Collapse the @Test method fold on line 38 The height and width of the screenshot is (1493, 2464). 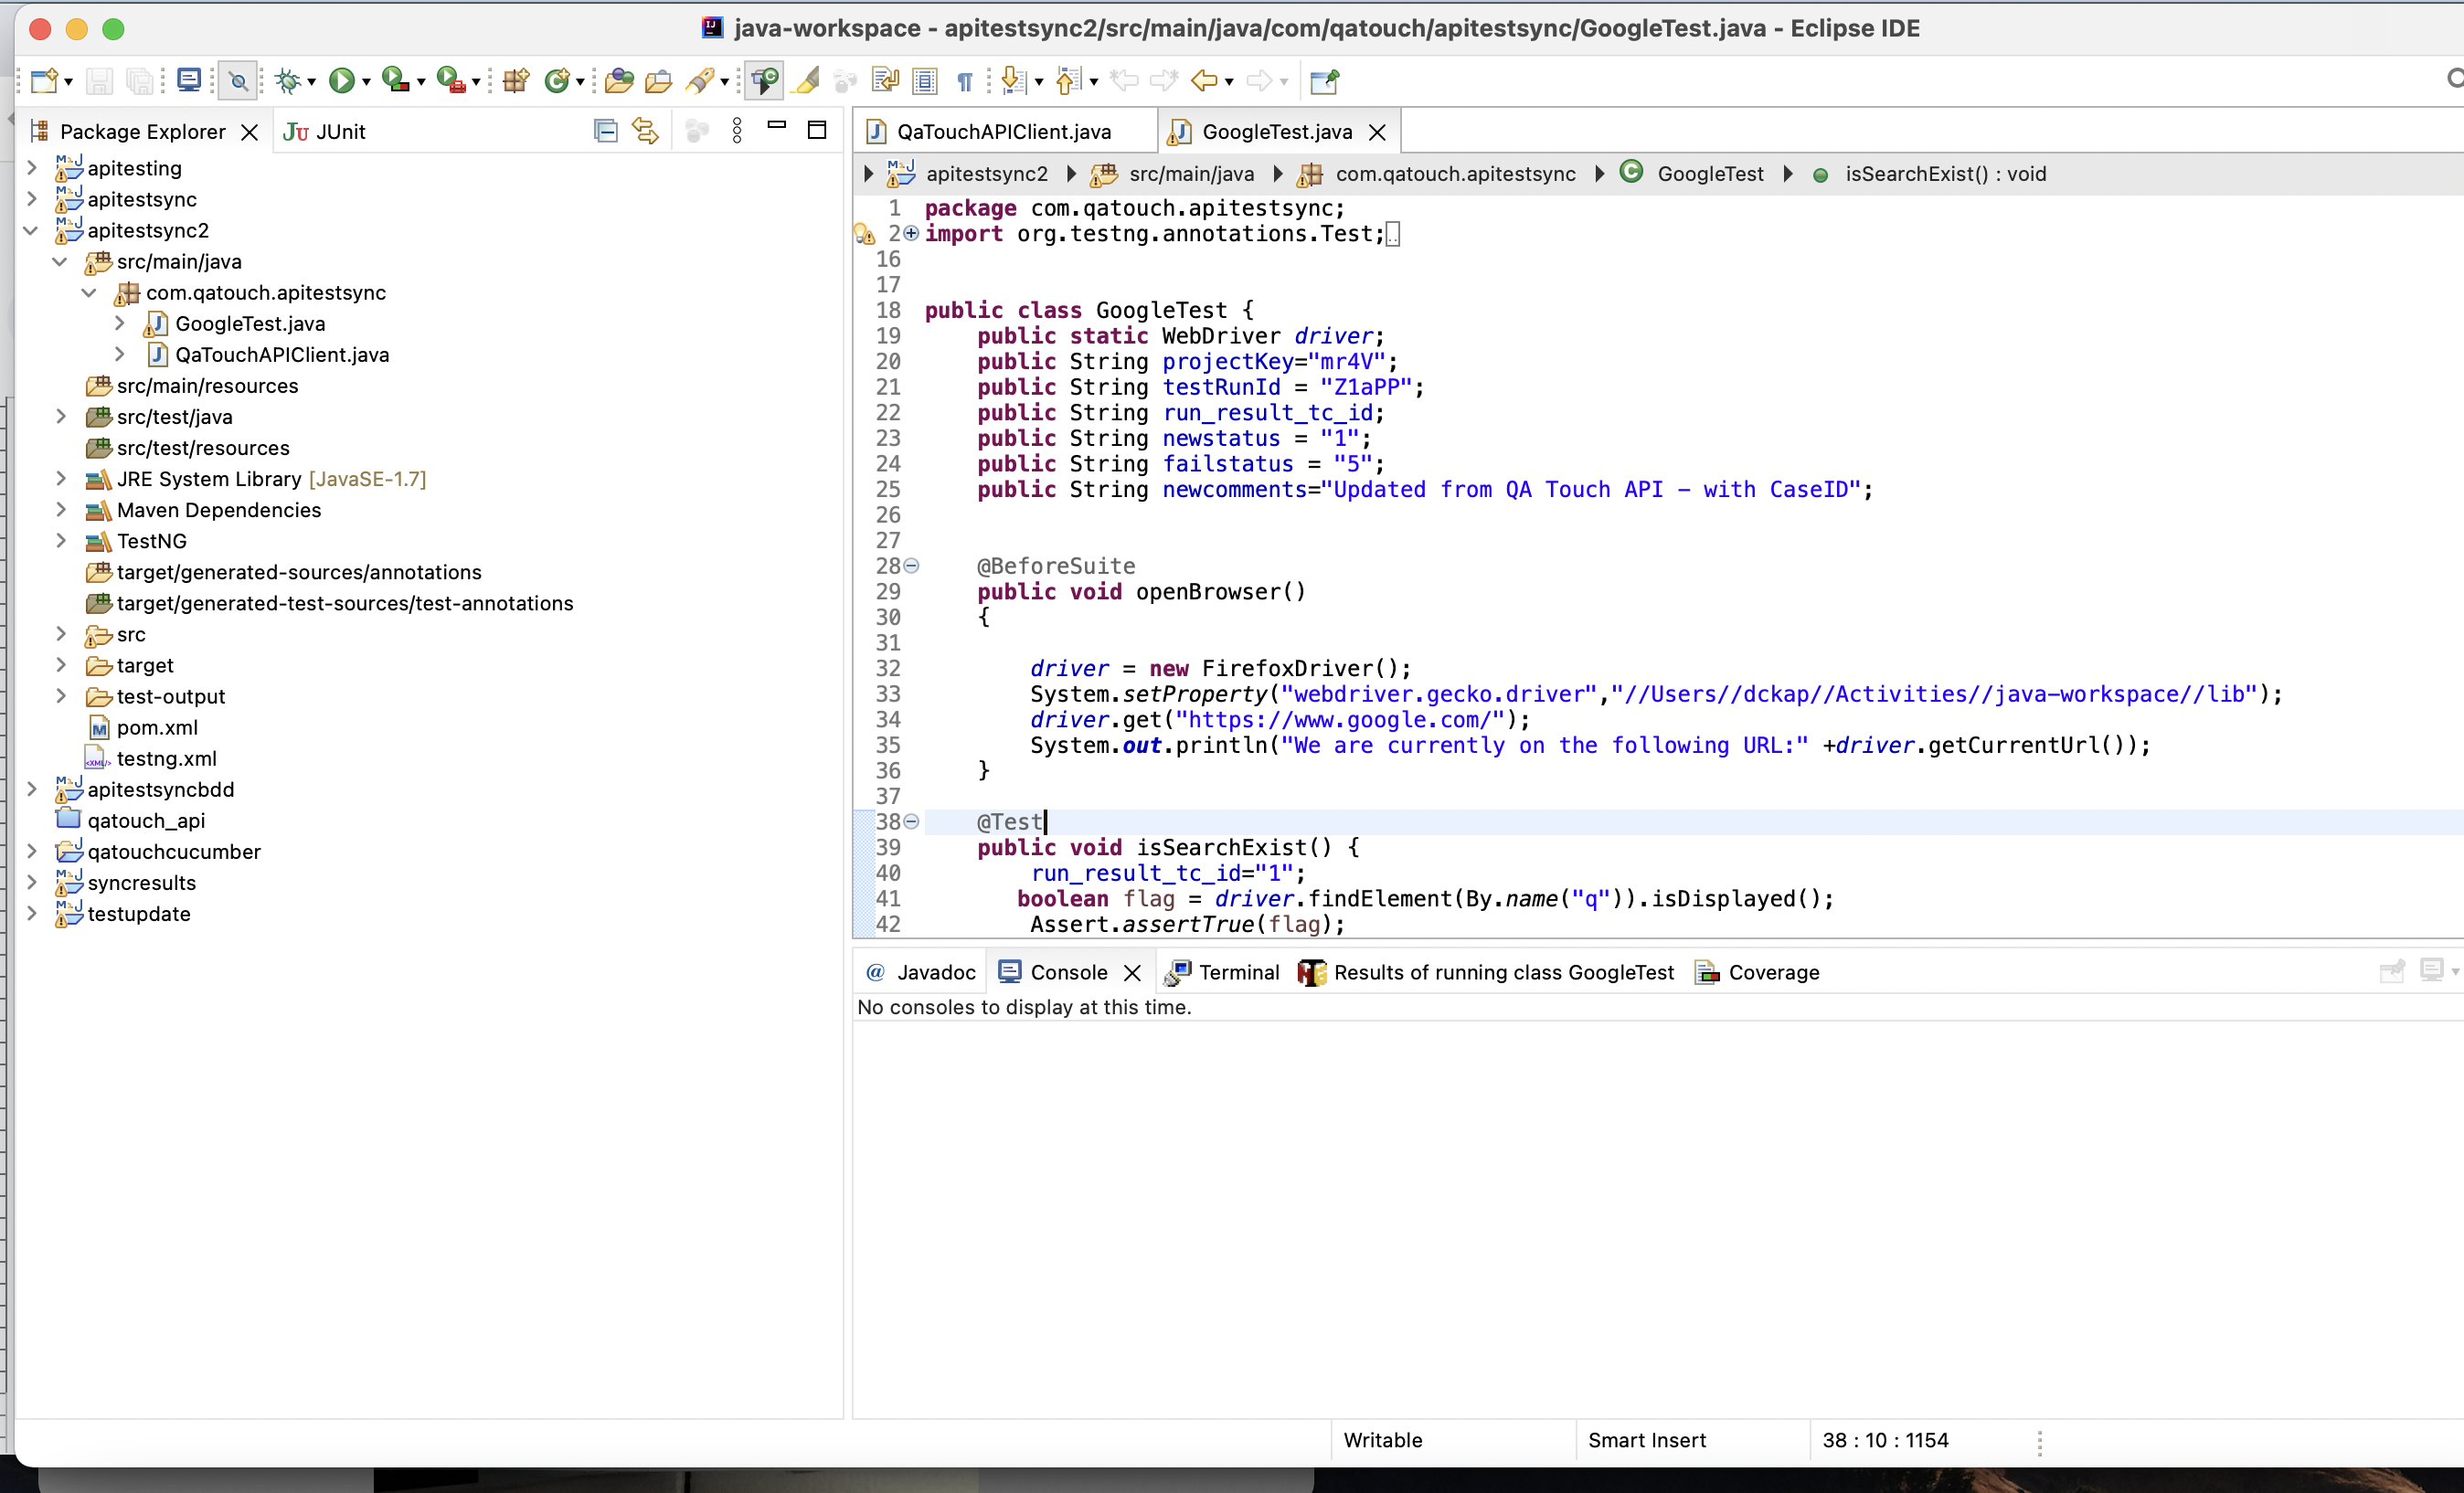(911, 822)
